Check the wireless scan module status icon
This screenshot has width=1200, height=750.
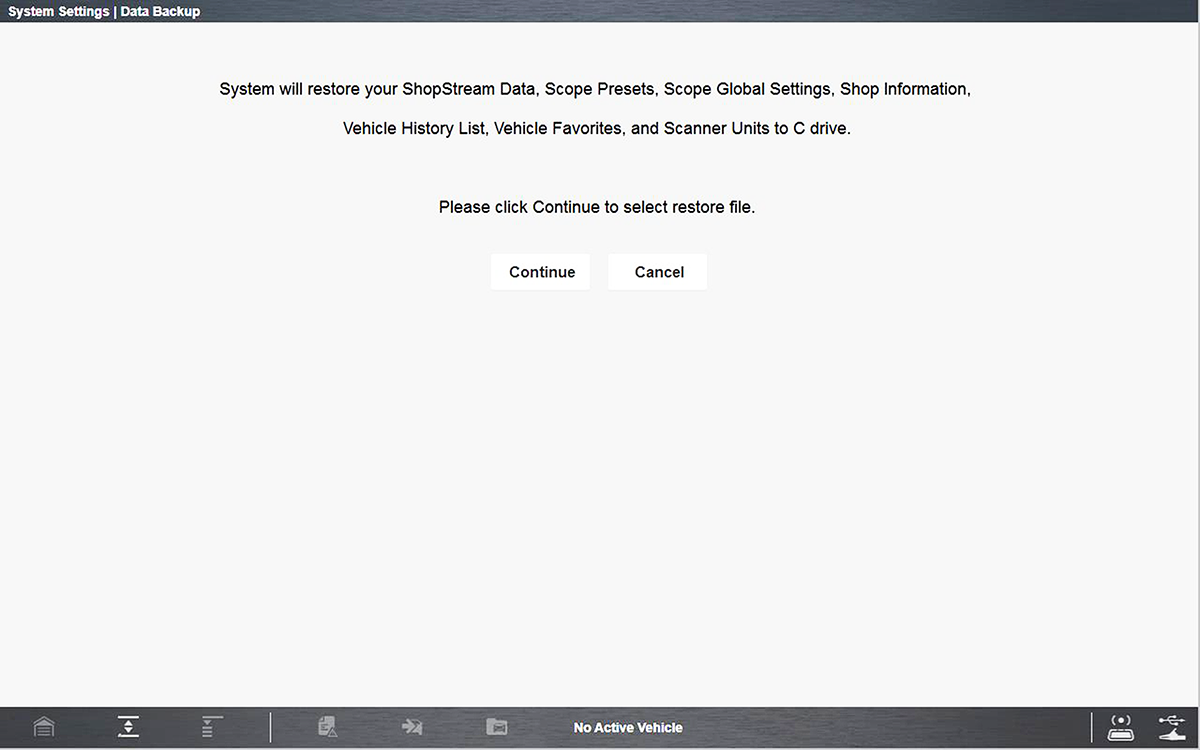pyautogui.click(x=1121, y=727)
